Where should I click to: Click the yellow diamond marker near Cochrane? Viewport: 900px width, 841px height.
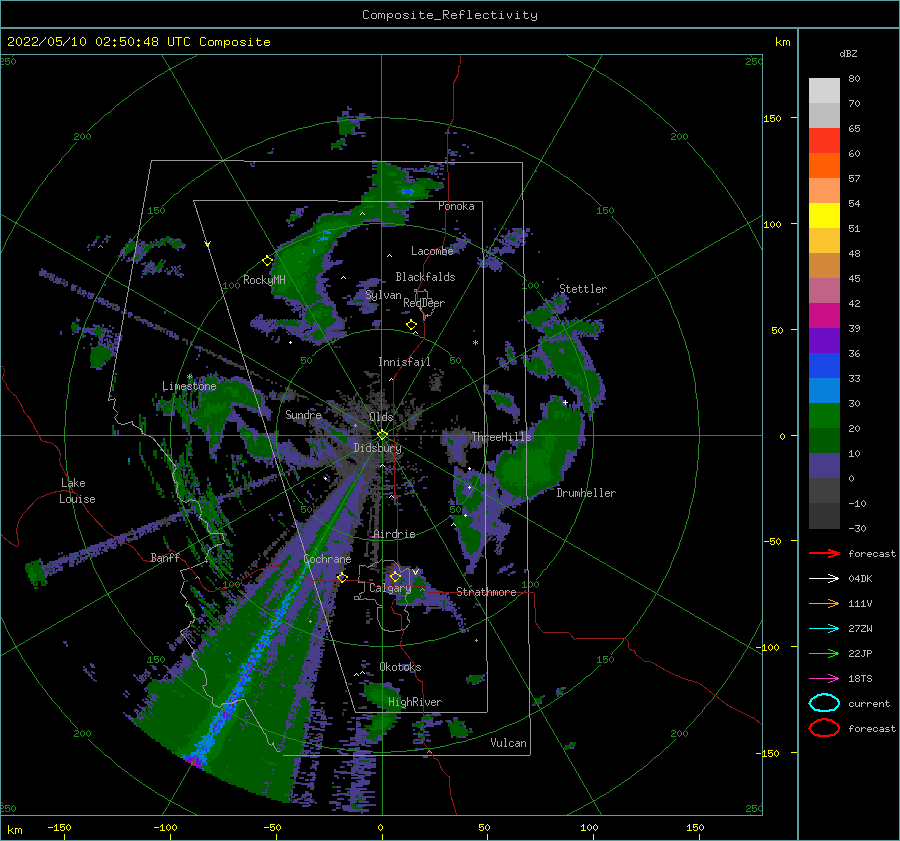click(342, 577)
